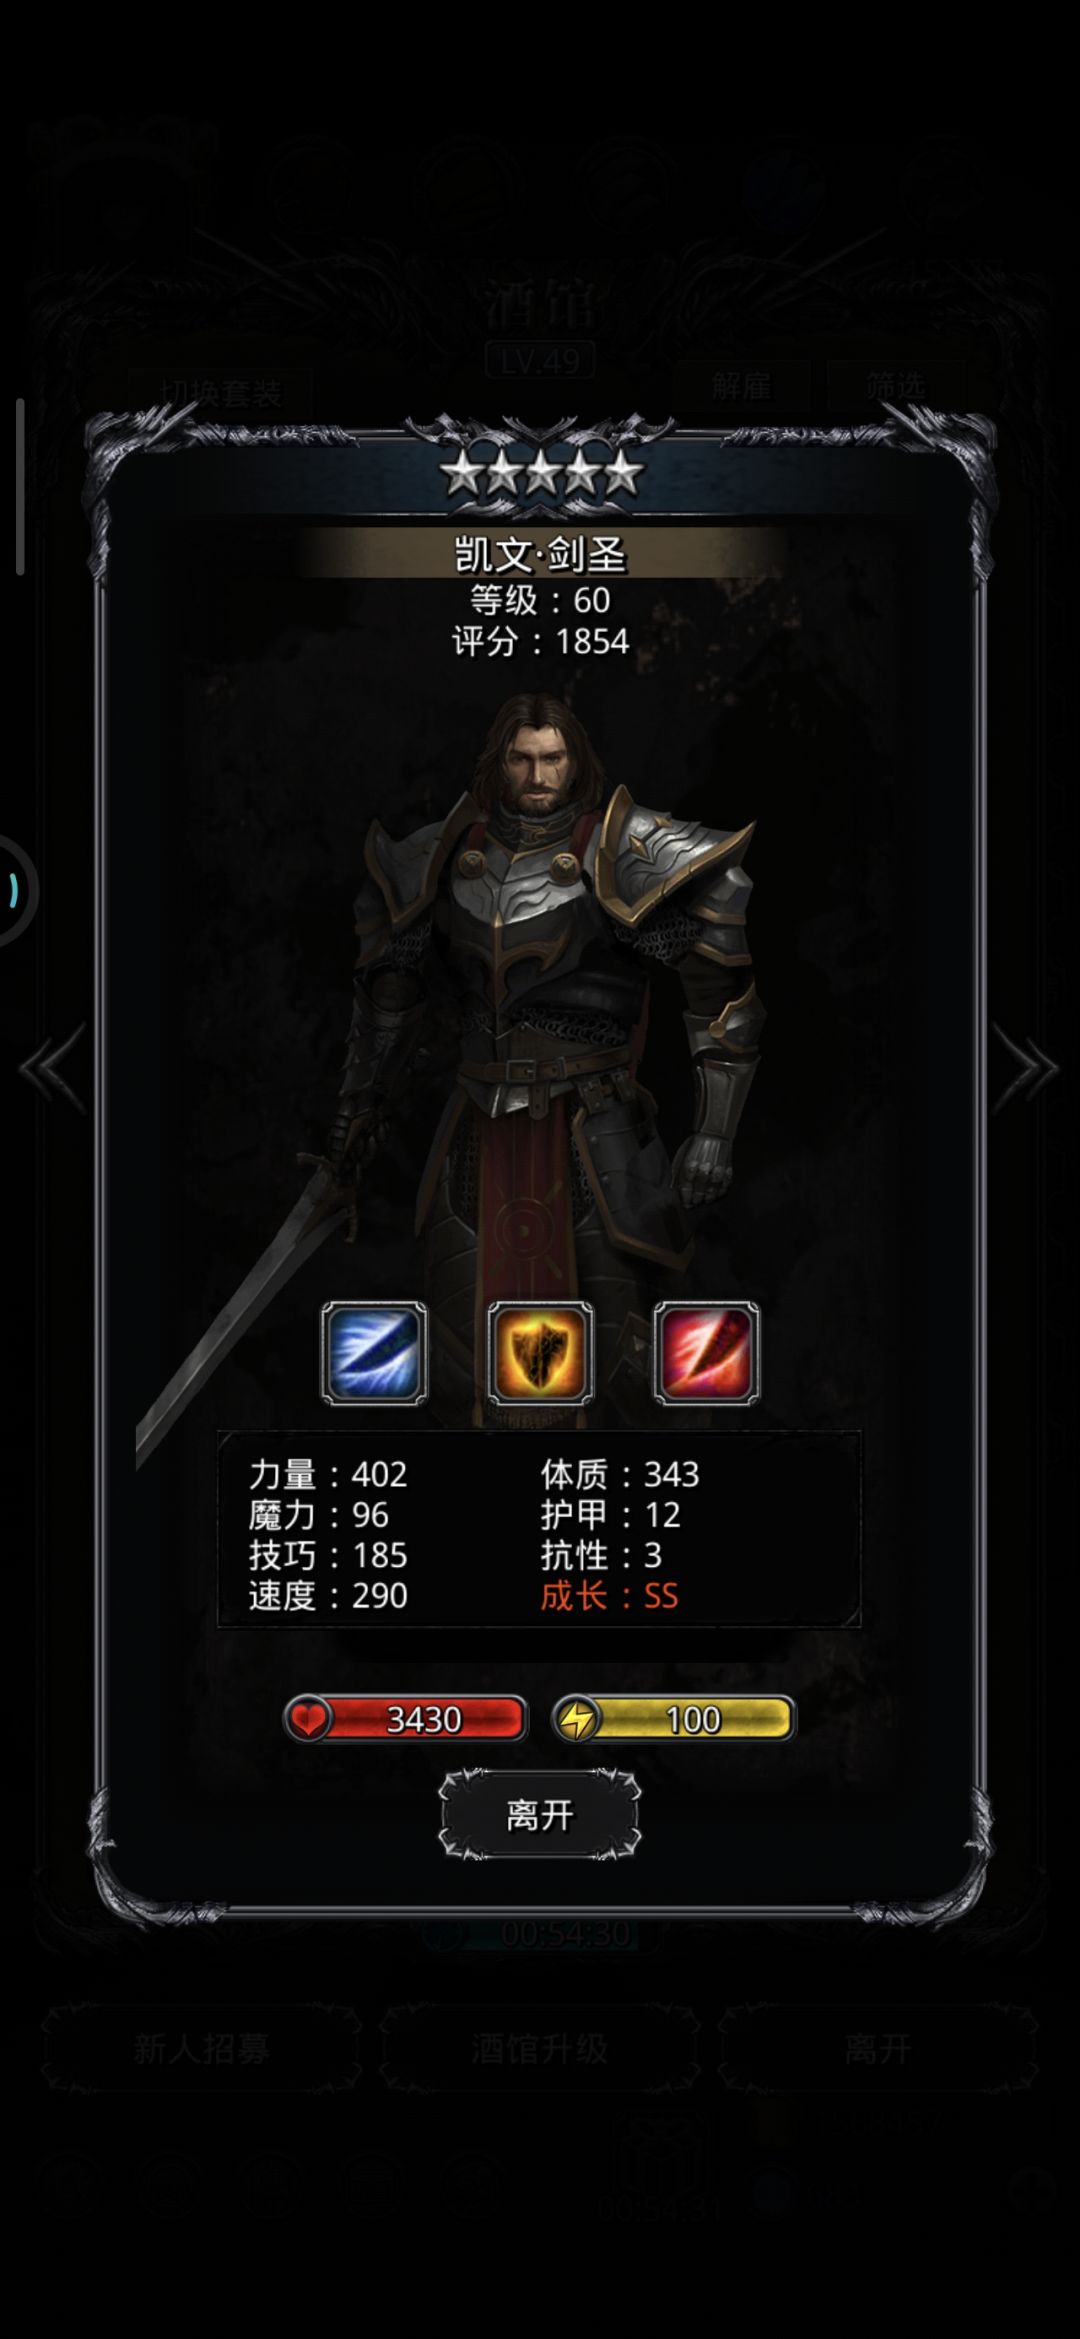Image resolution: width=1080 pixels, height=2339 pixels.
Task: Tap the golden shield skill icon
Action: point(540,1353)
